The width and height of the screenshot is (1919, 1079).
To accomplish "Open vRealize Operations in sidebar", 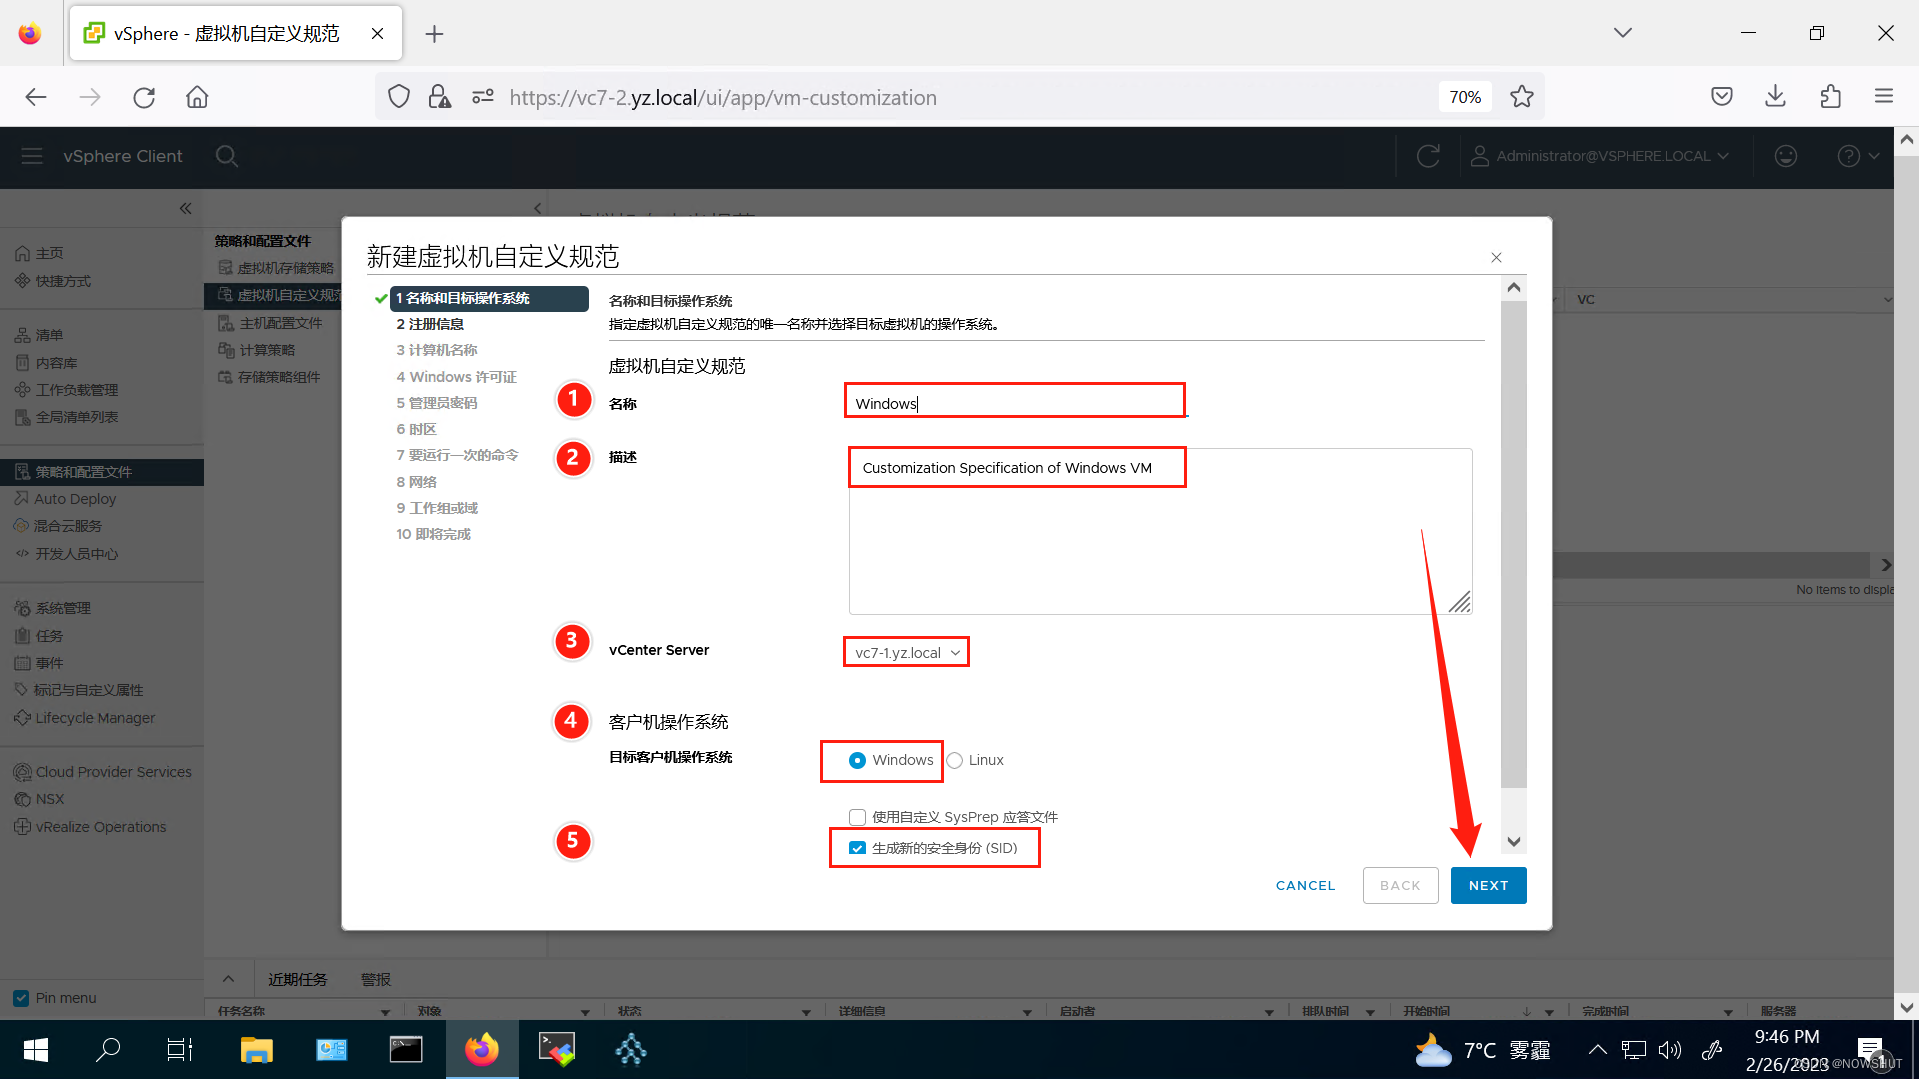I will [x=101, y=827].
